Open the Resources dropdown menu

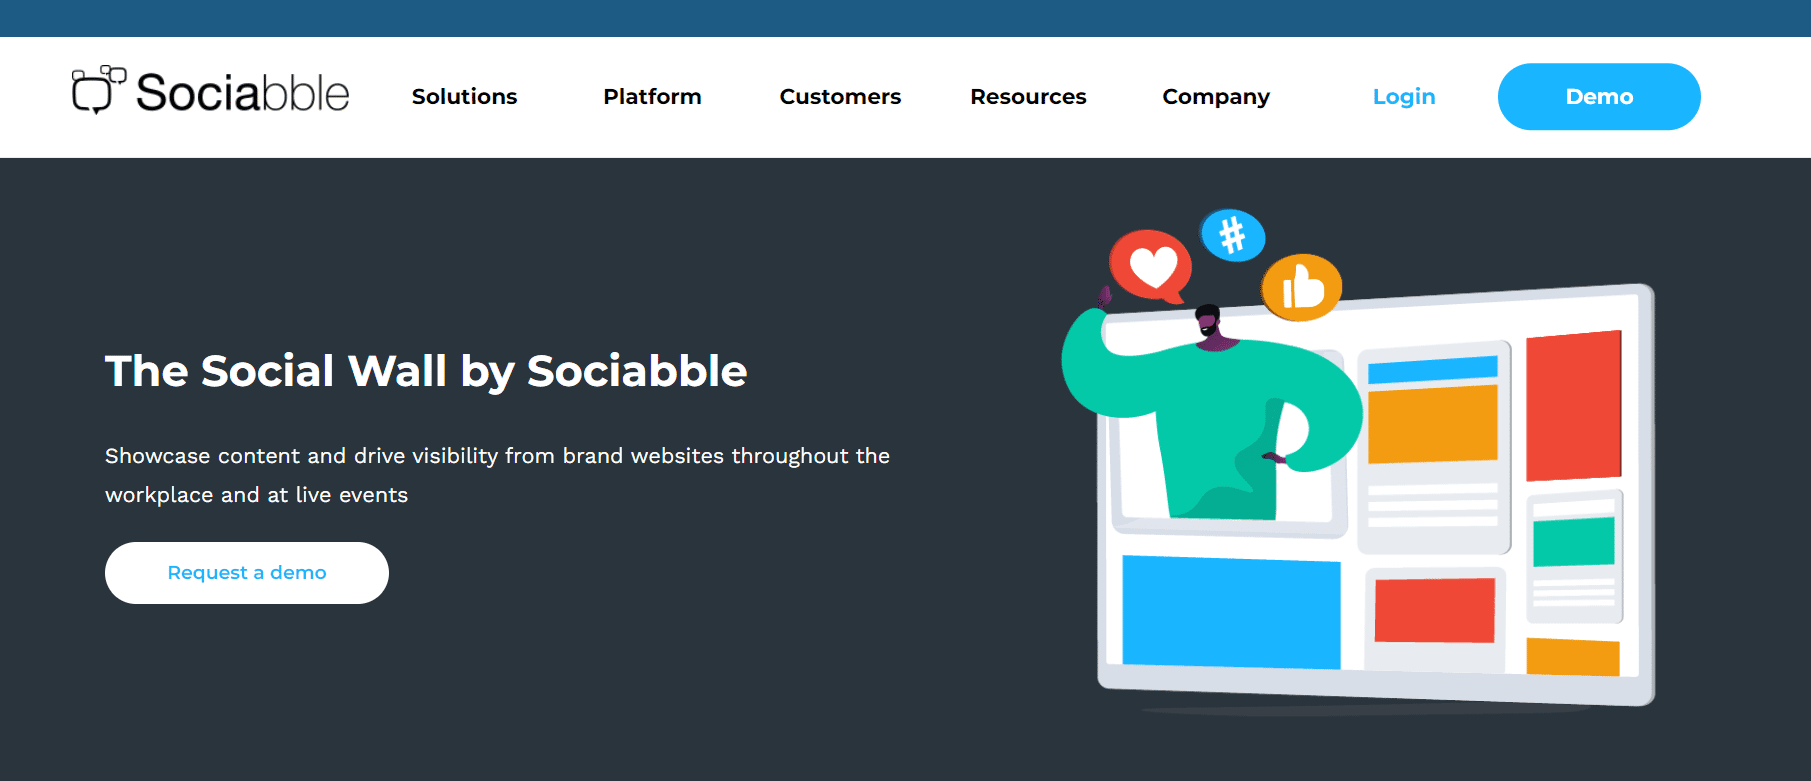pos(1028,97)
